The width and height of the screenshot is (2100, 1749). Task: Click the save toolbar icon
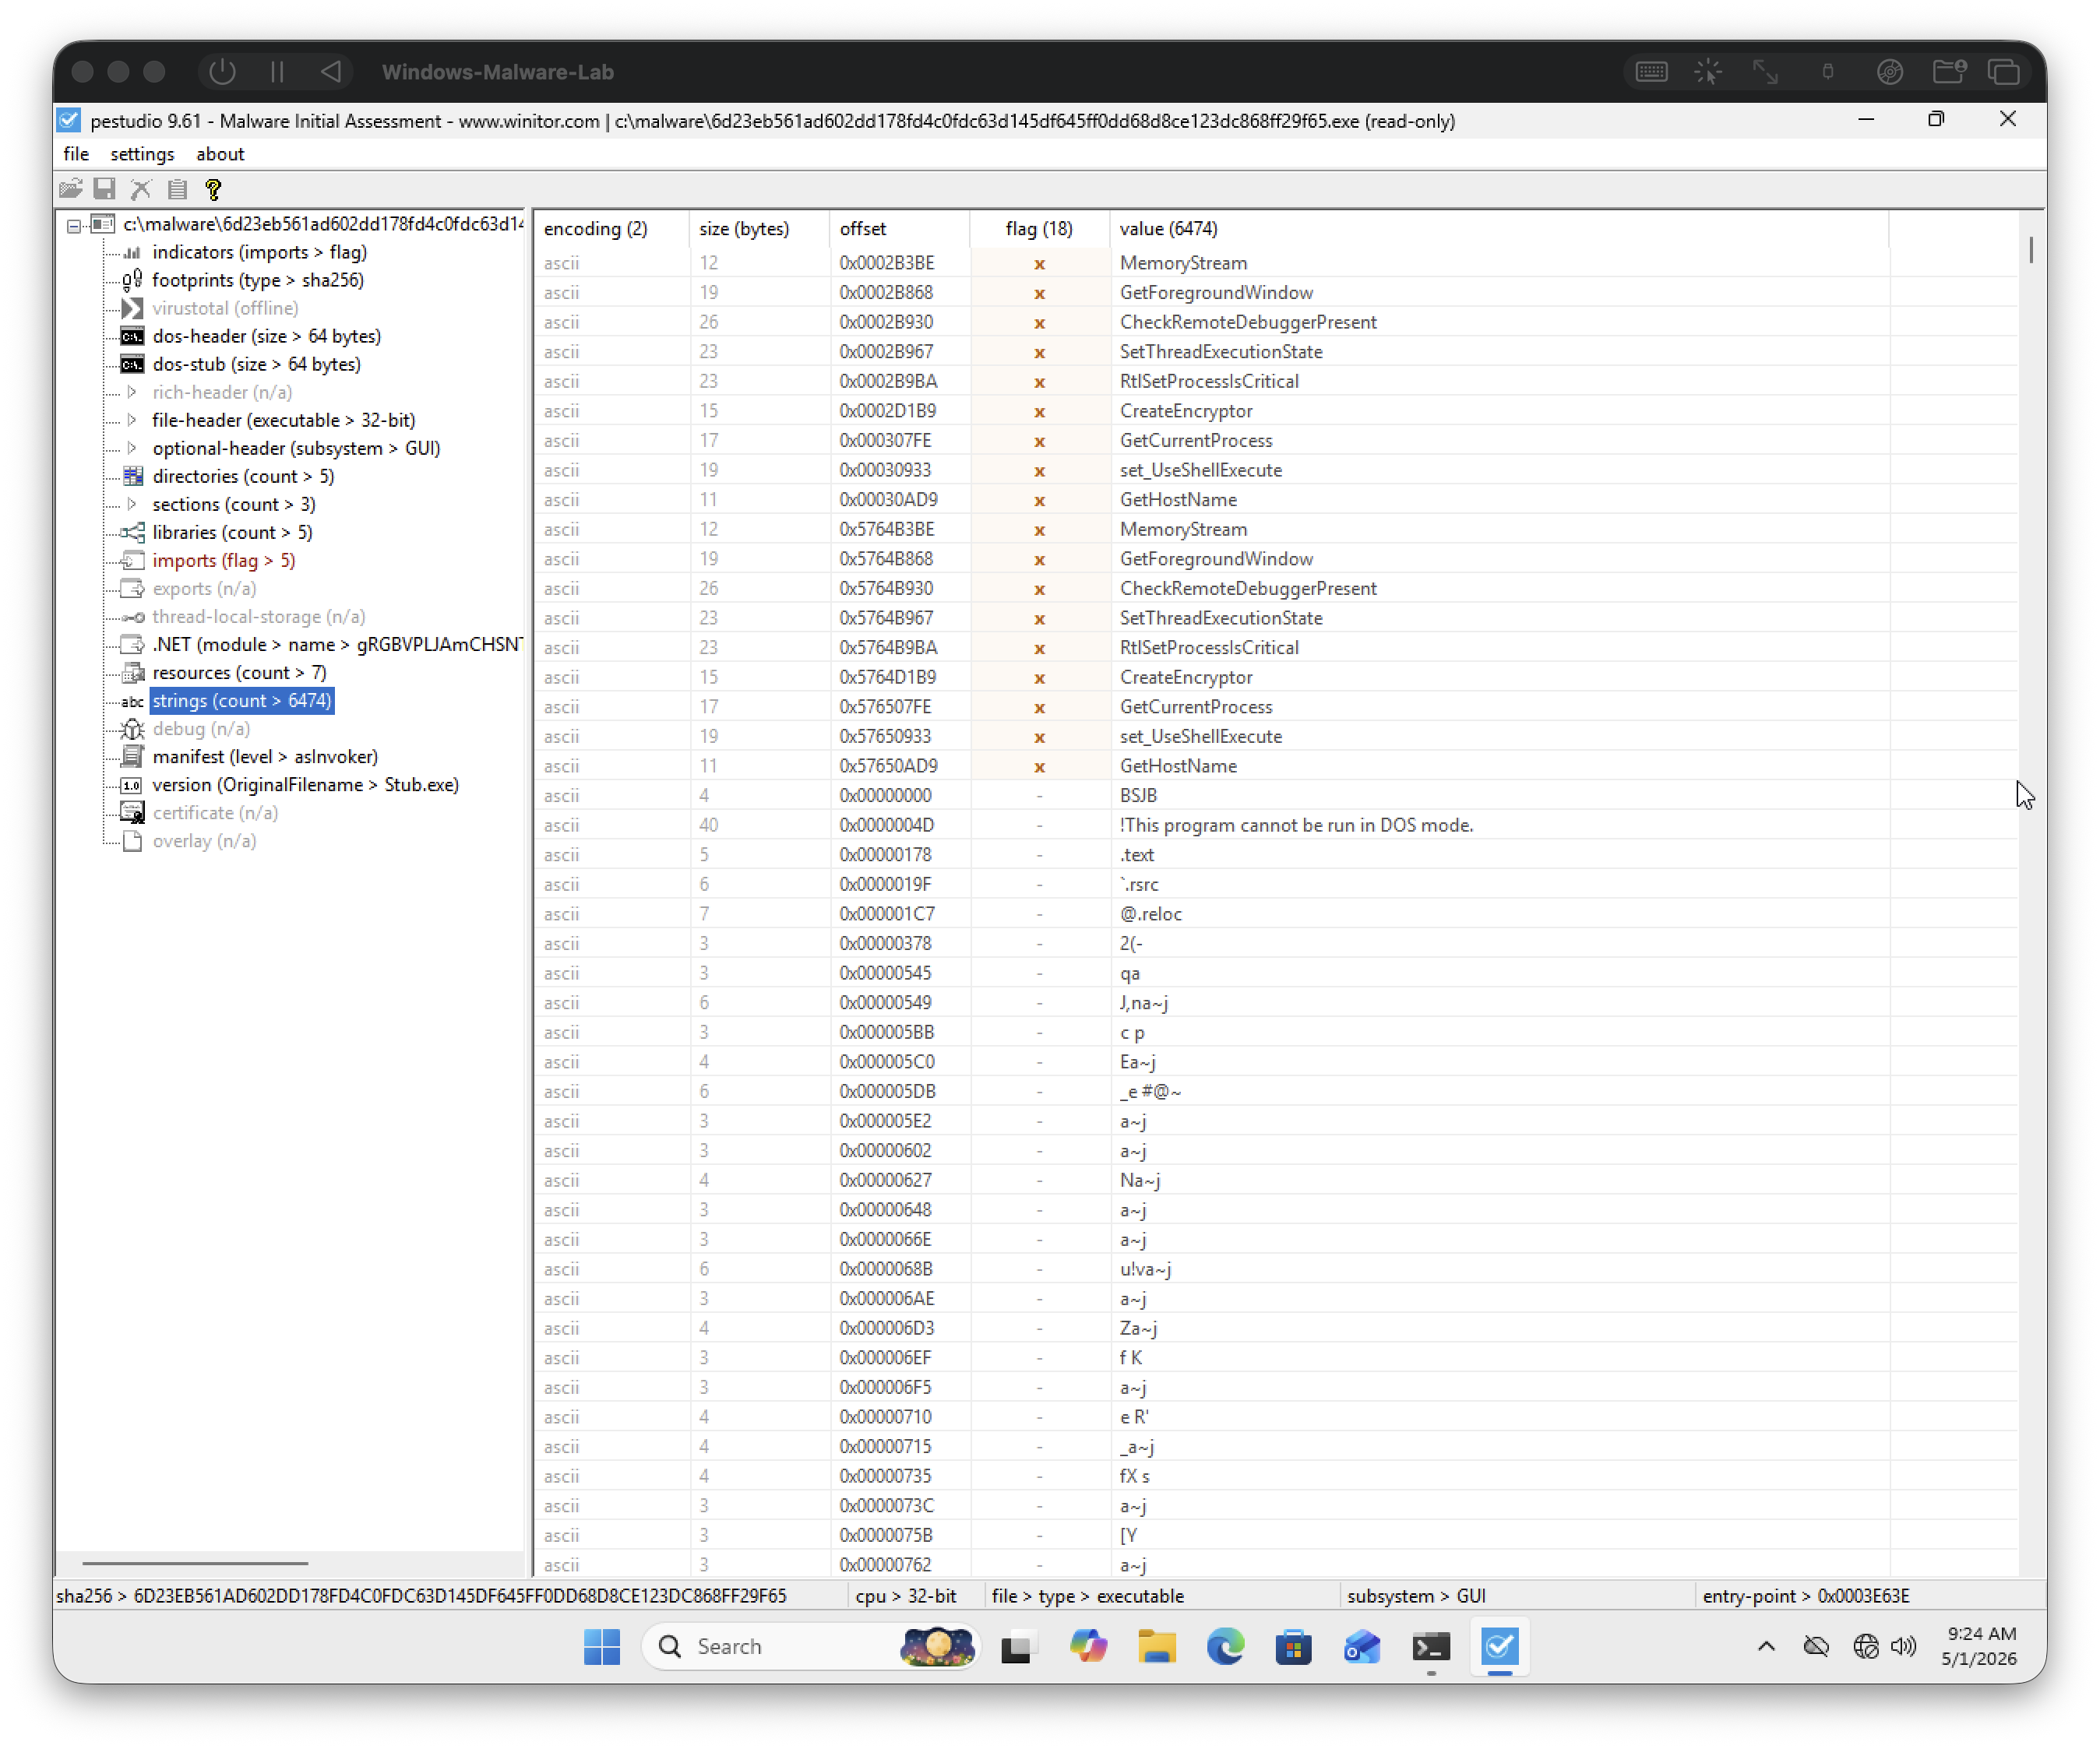[x=104, y=188]
